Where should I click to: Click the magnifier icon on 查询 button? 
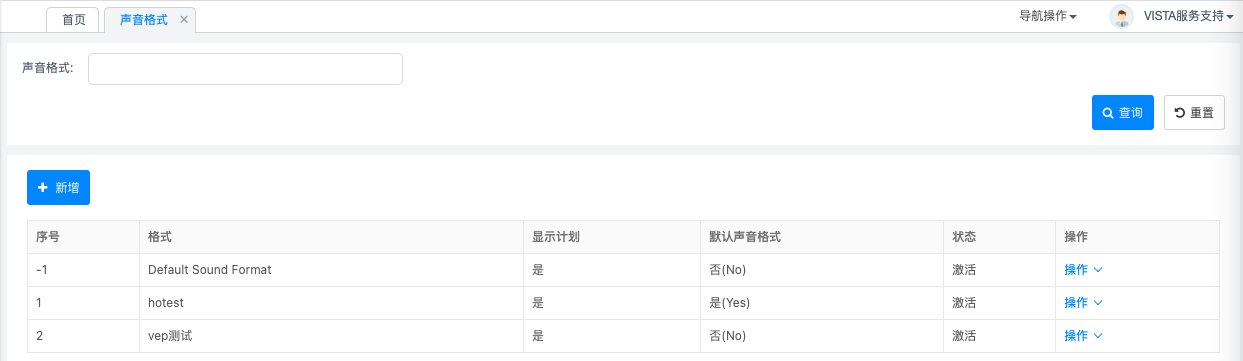1108,113
